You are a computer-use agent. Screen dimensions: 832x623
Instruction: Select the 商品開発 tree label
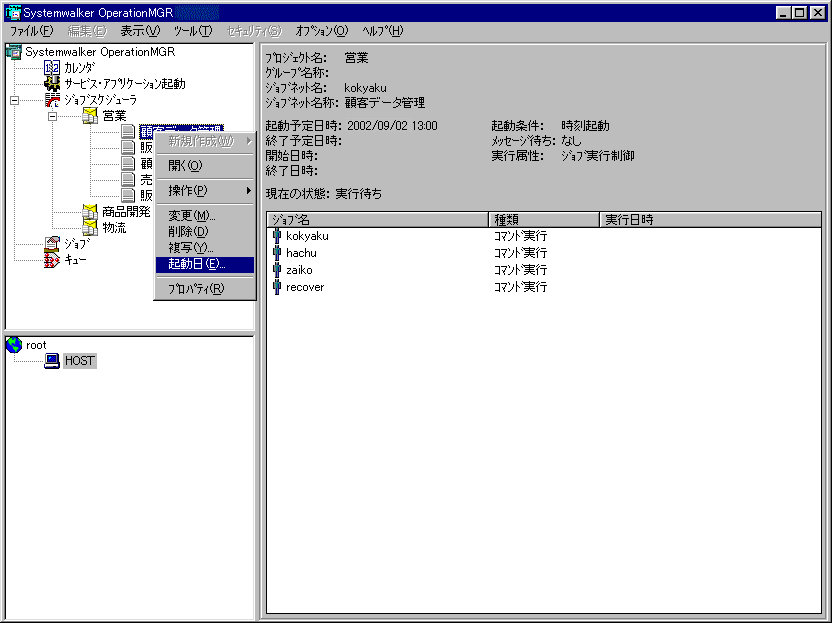[x=126, y=212]
